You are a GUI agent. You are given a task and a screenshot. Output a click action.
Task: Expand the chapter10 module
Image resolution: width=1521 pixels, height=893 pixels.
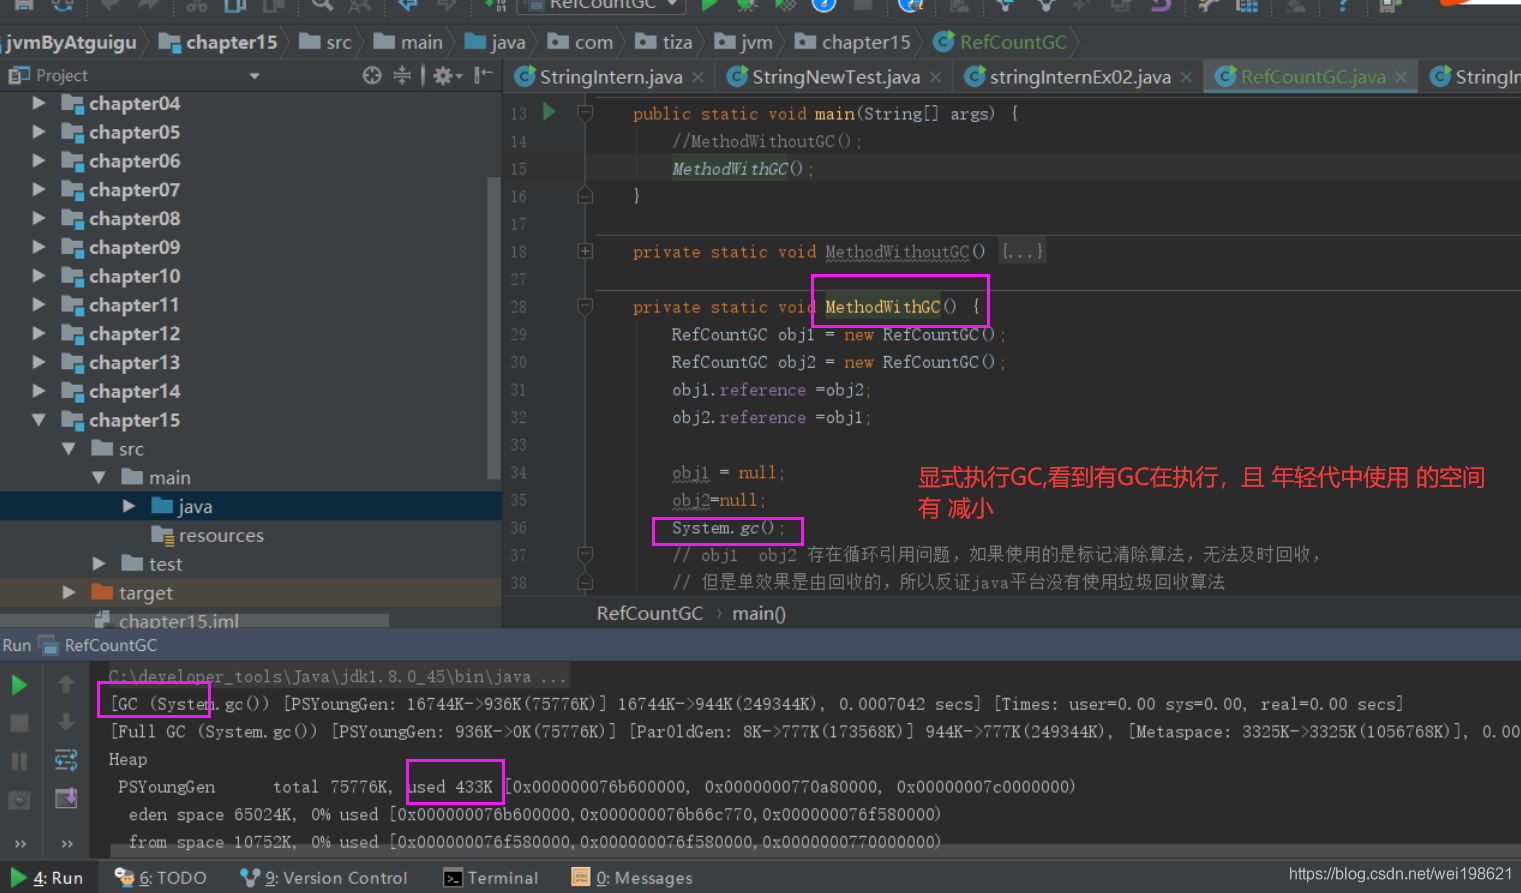point(38,276)
